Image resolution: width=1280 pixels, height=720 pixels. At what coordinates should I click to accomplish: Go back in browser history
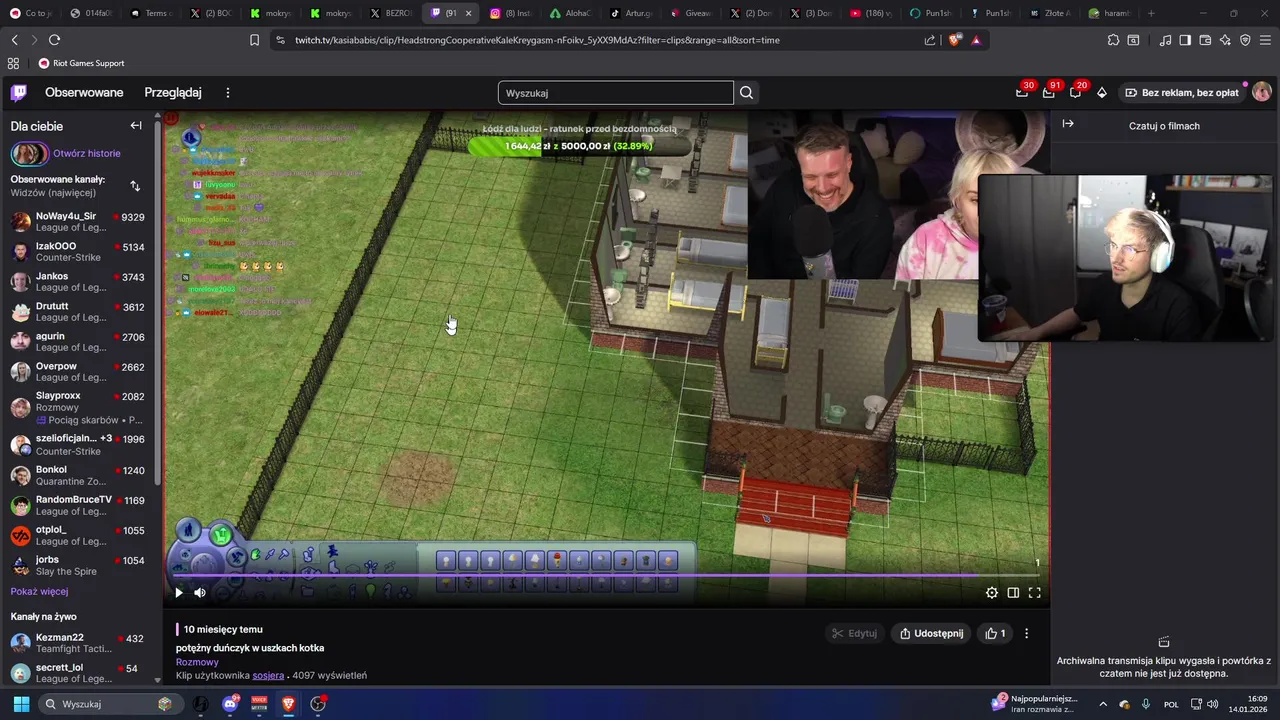pos(14,40)
